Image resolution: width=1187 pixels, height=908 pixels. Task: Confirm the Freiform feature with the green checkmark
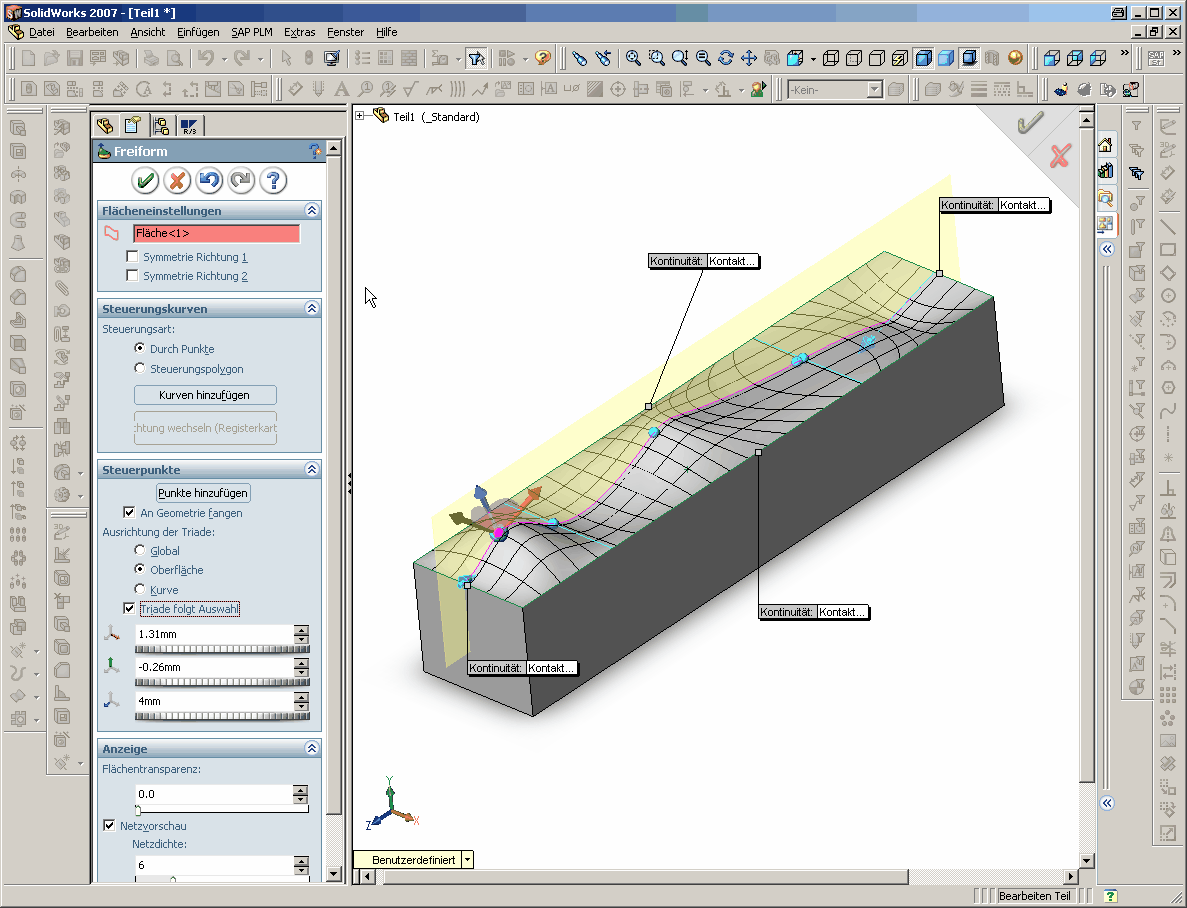tap(145, 181)
